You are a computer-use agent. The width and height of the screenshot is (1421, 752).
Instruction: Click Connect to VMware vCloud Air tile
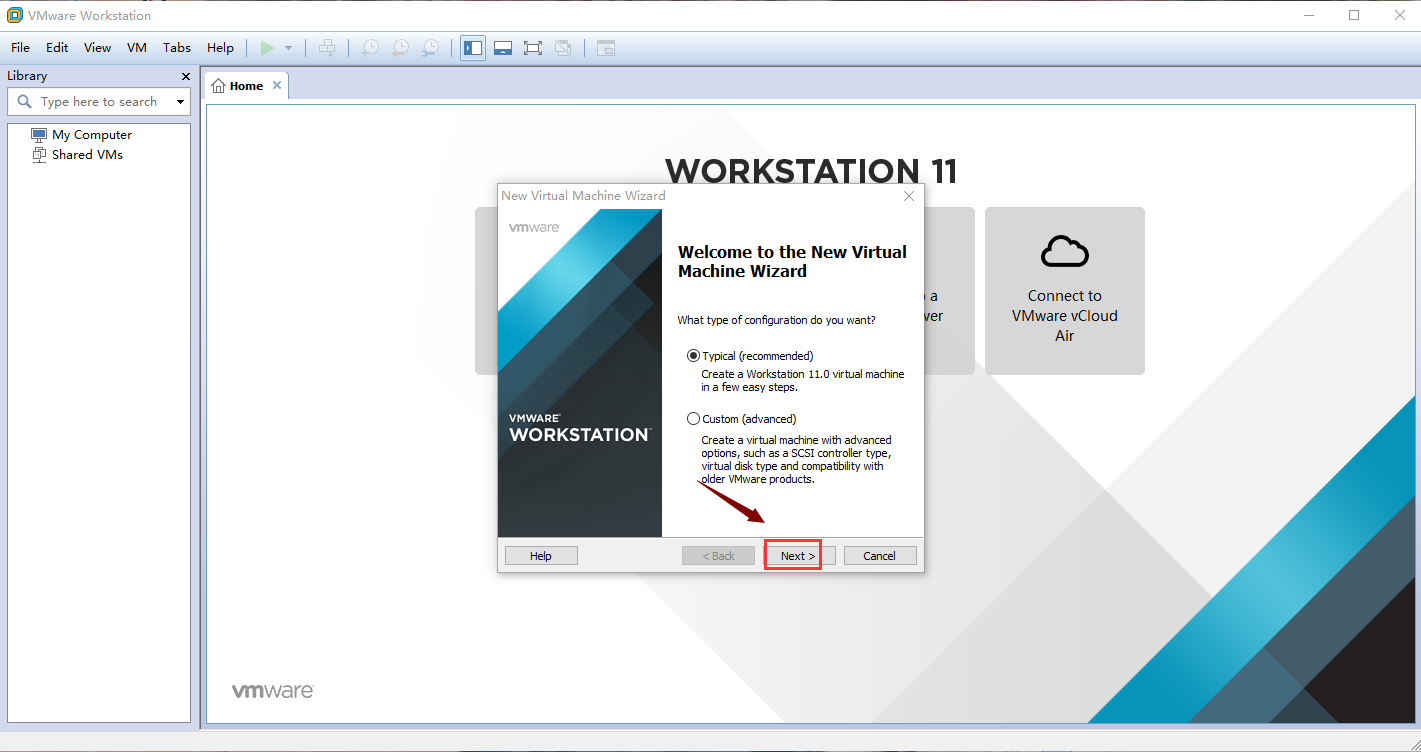1065,291
